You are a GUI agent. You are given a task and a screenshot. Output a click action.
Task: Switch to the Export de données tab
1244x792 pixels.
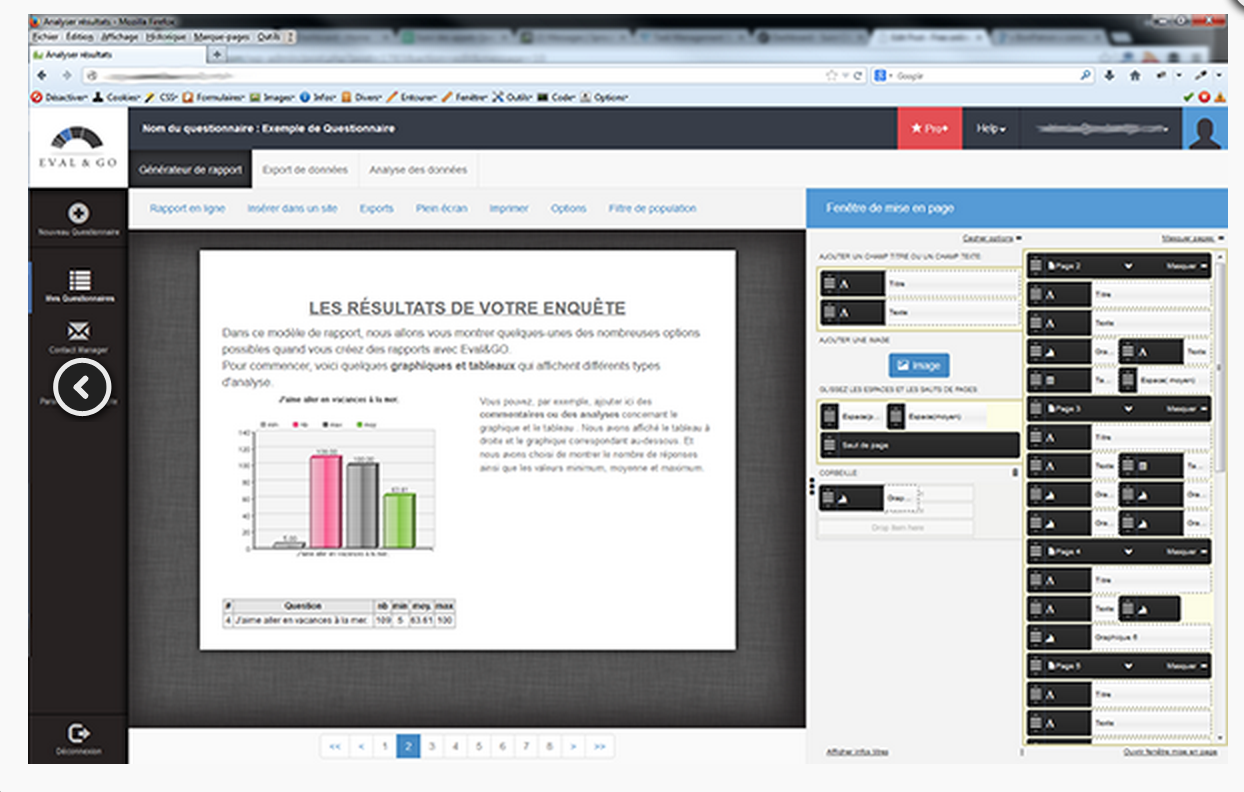(305, 170)
